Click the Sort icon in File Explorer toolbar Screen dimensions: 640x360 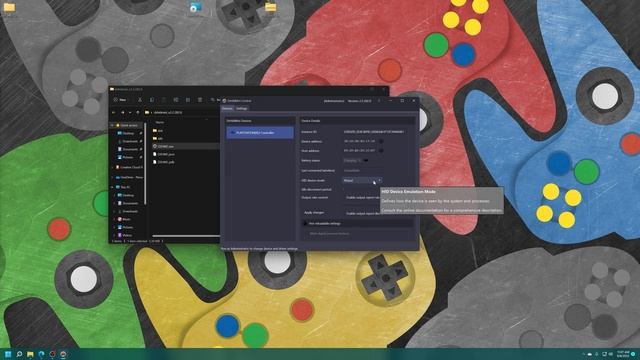pos(213,100)
